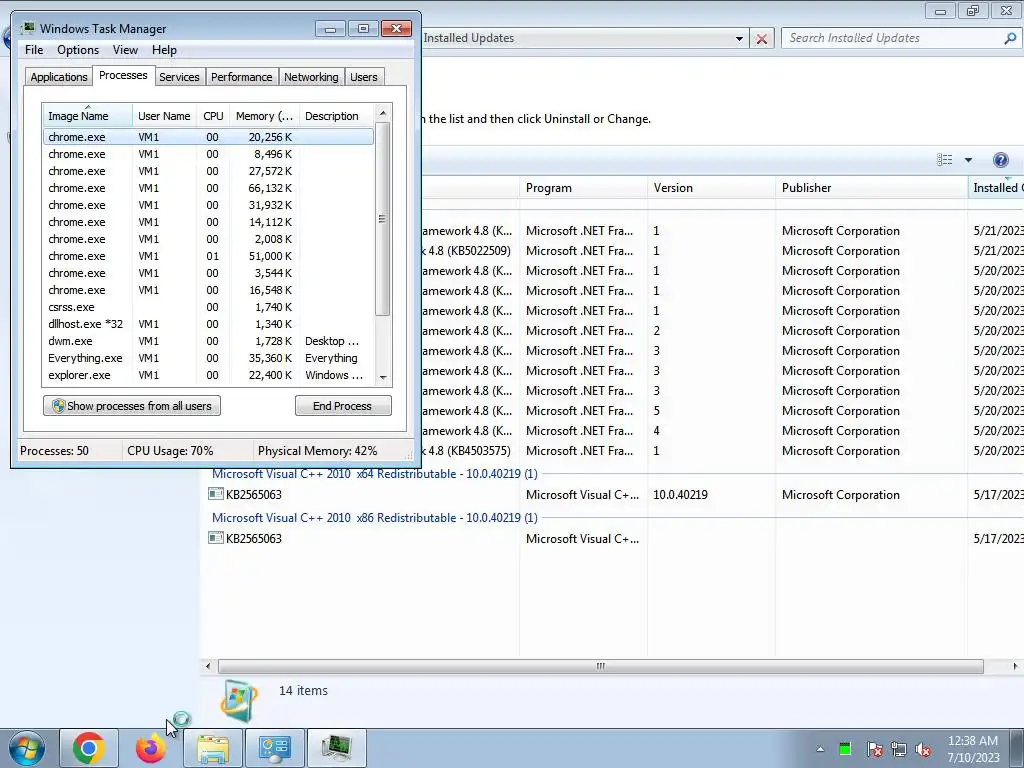Change view icon in Installed Updates

click(944, 160)
